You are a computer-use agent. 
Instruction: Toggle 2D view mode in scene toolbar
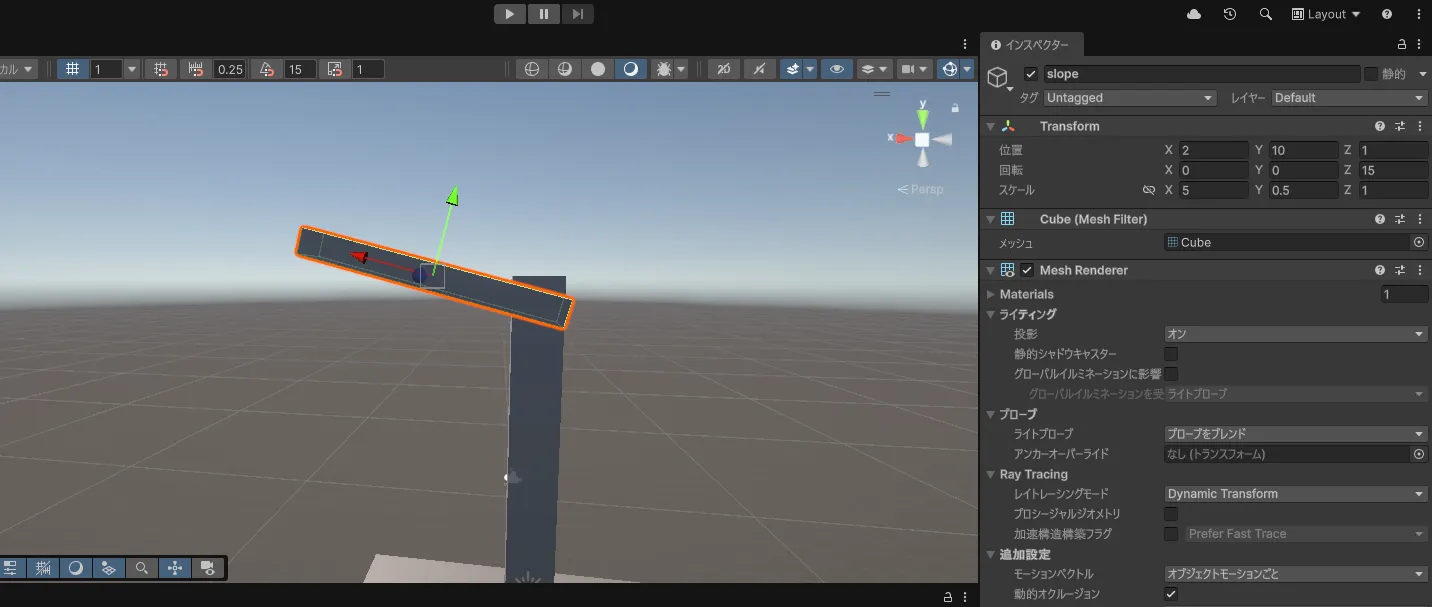(x=725, y=69)
